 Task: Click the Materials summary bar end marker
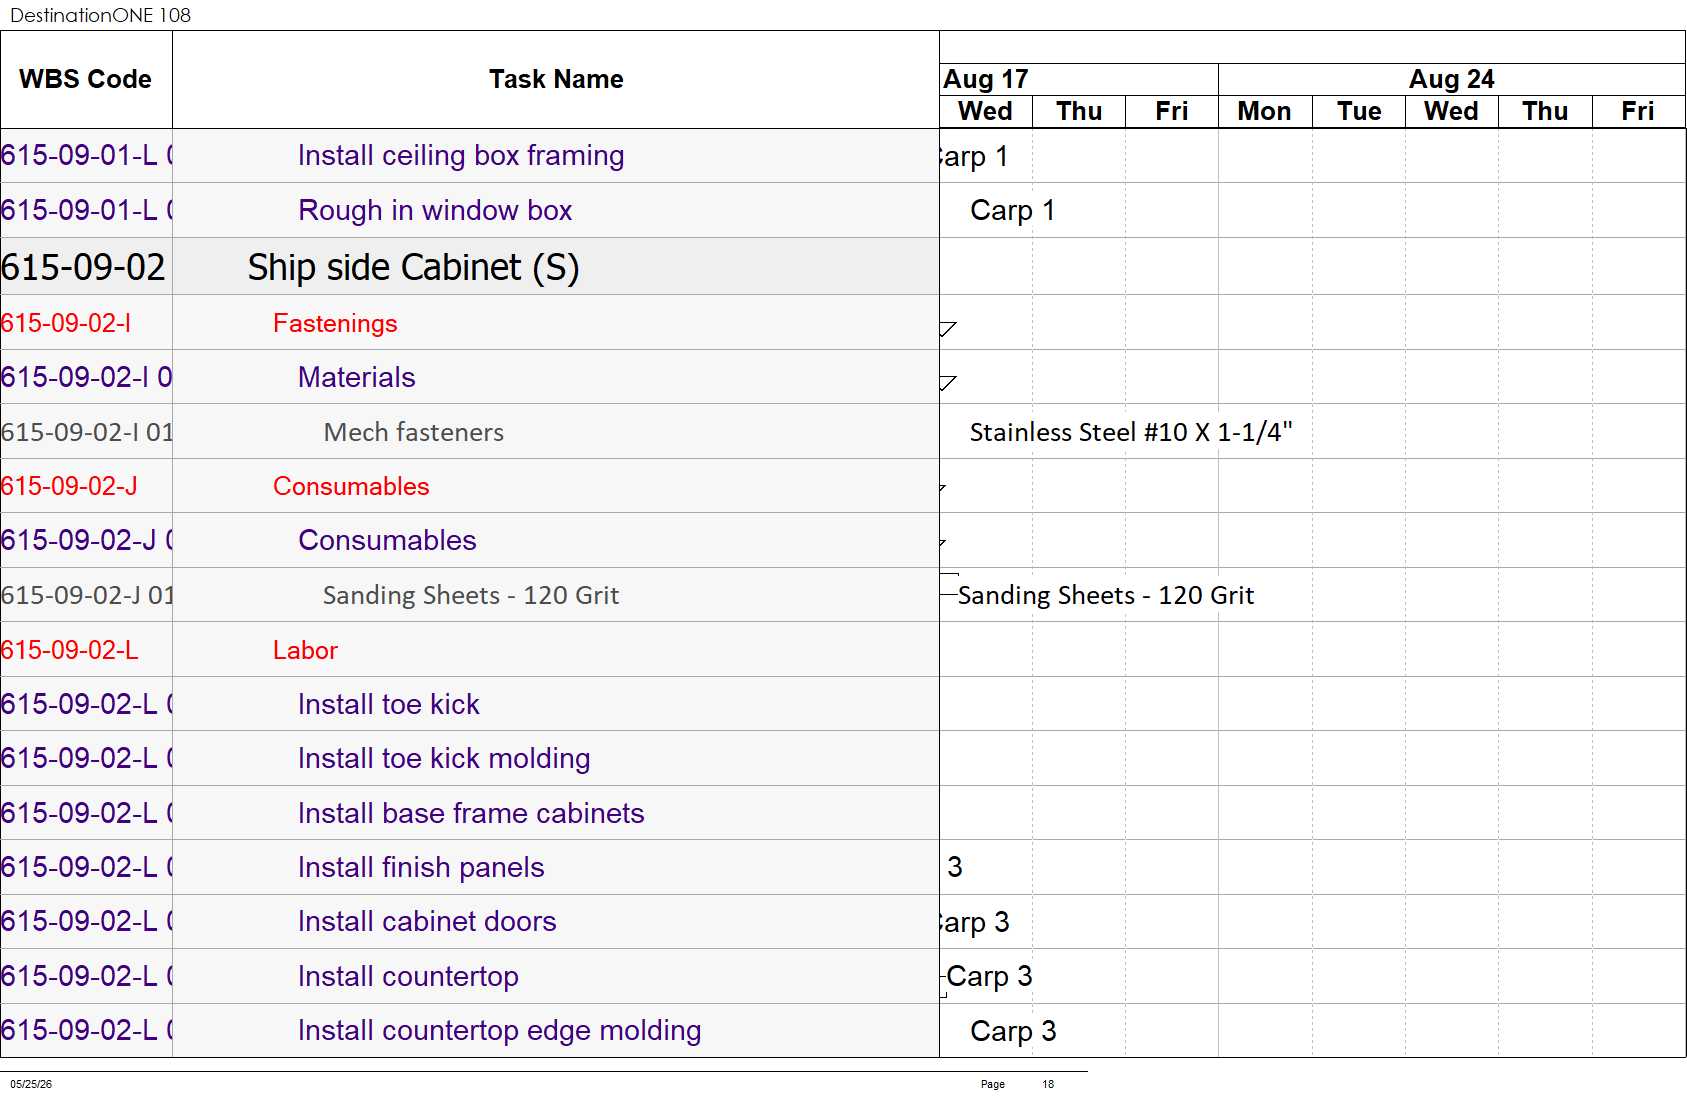click(x=948, y=383)
